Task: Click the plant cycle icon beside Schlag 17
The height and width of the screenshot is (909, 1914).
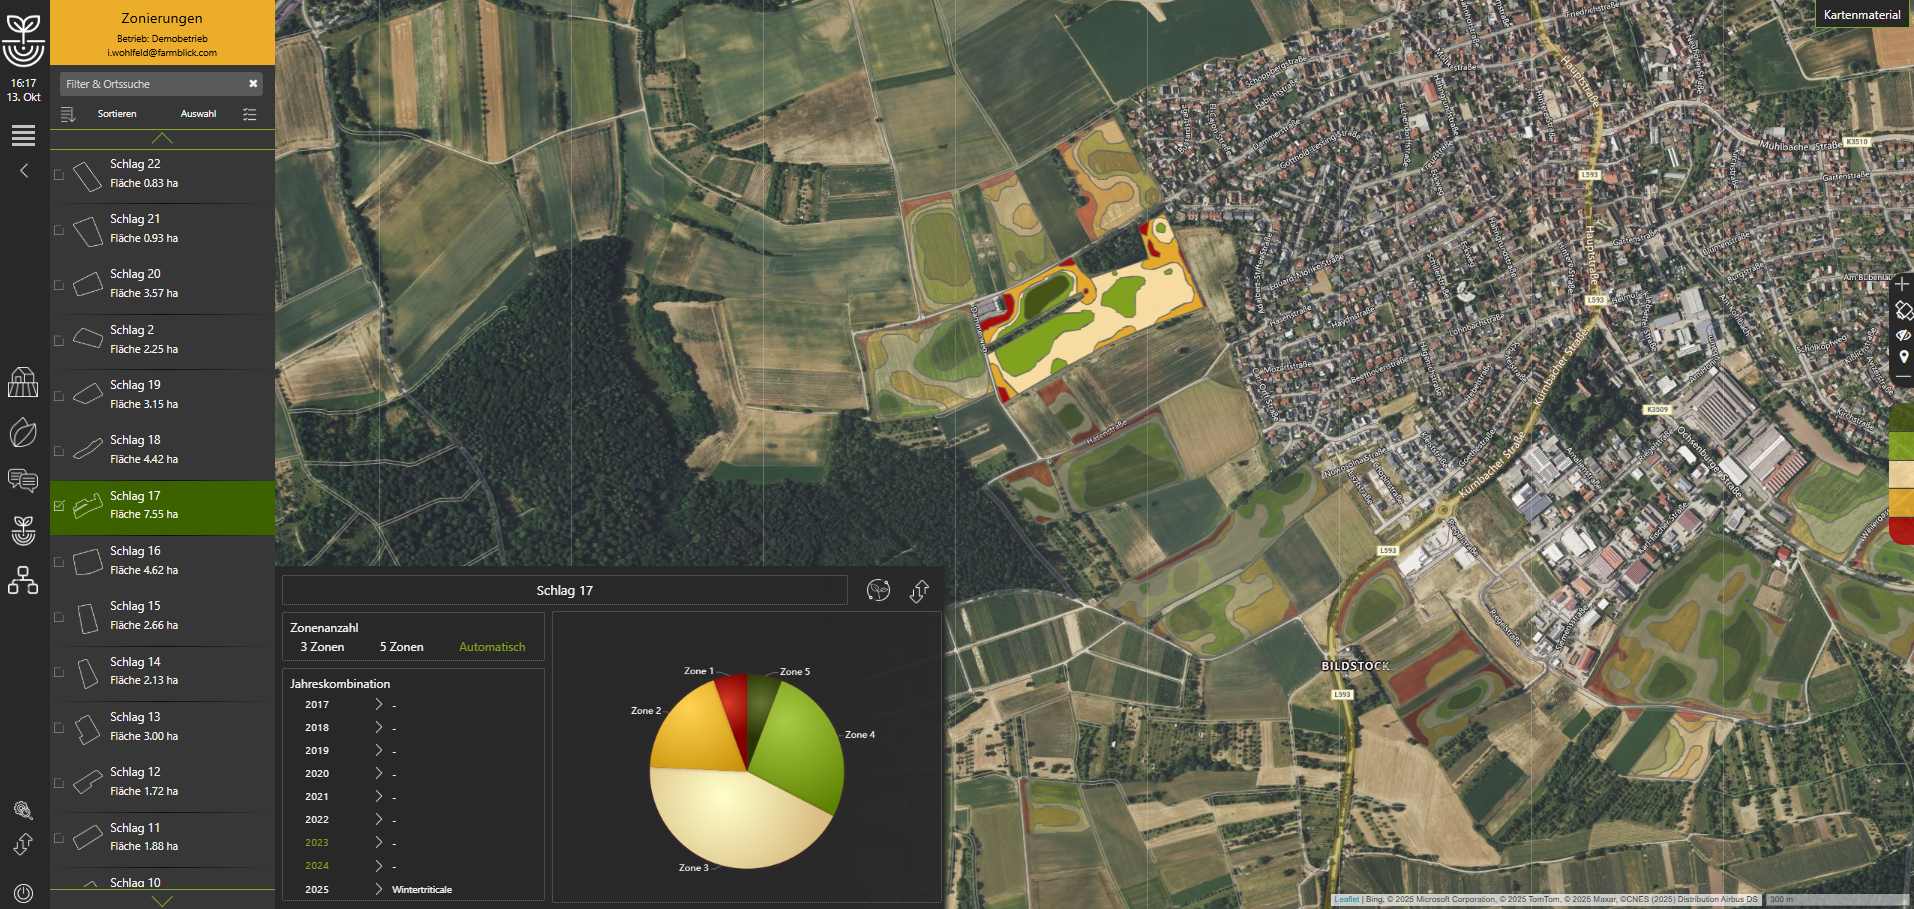Action: (878, 591)
